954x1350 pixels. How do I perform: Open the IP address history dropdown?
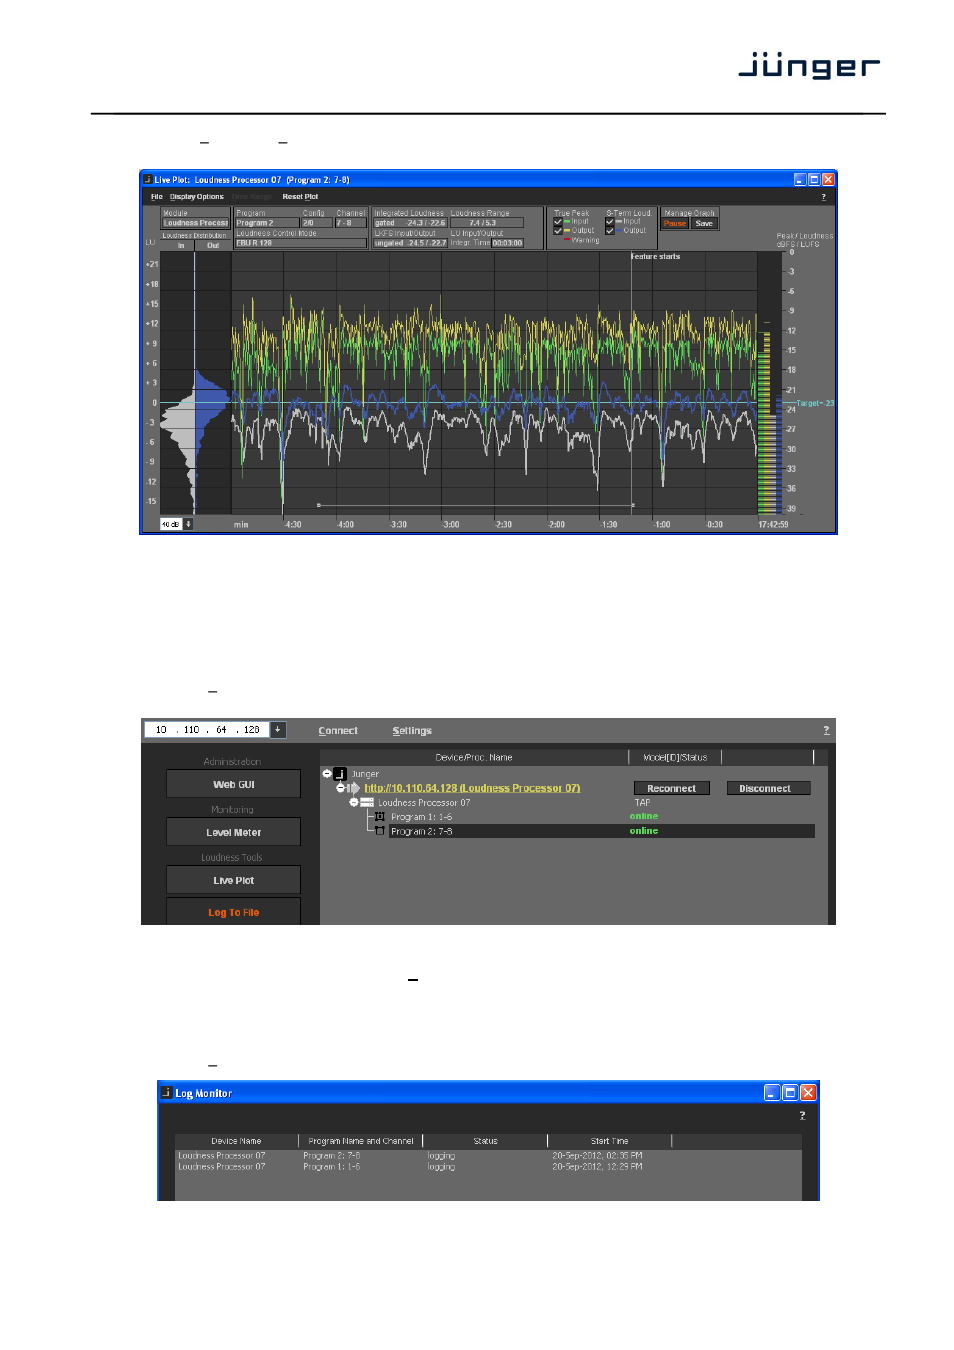pyautogui.click(x=278, y=730)
